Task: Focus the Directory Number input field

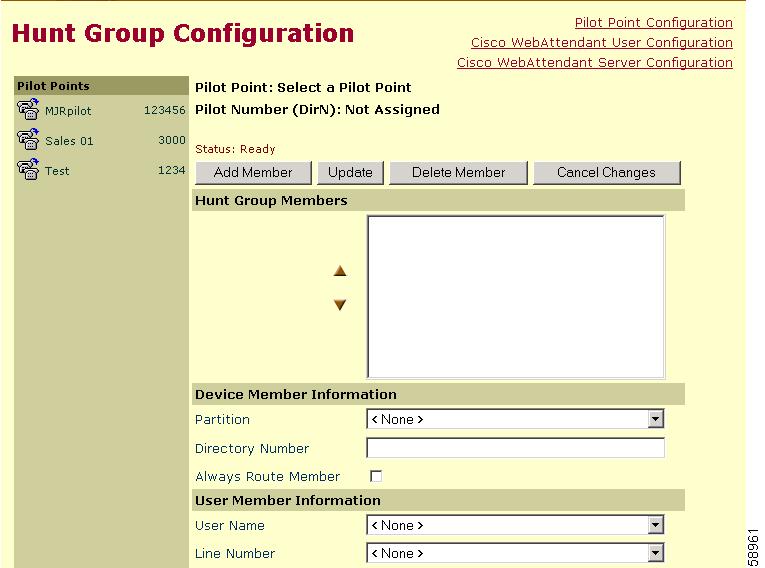Action: (516, 448)
